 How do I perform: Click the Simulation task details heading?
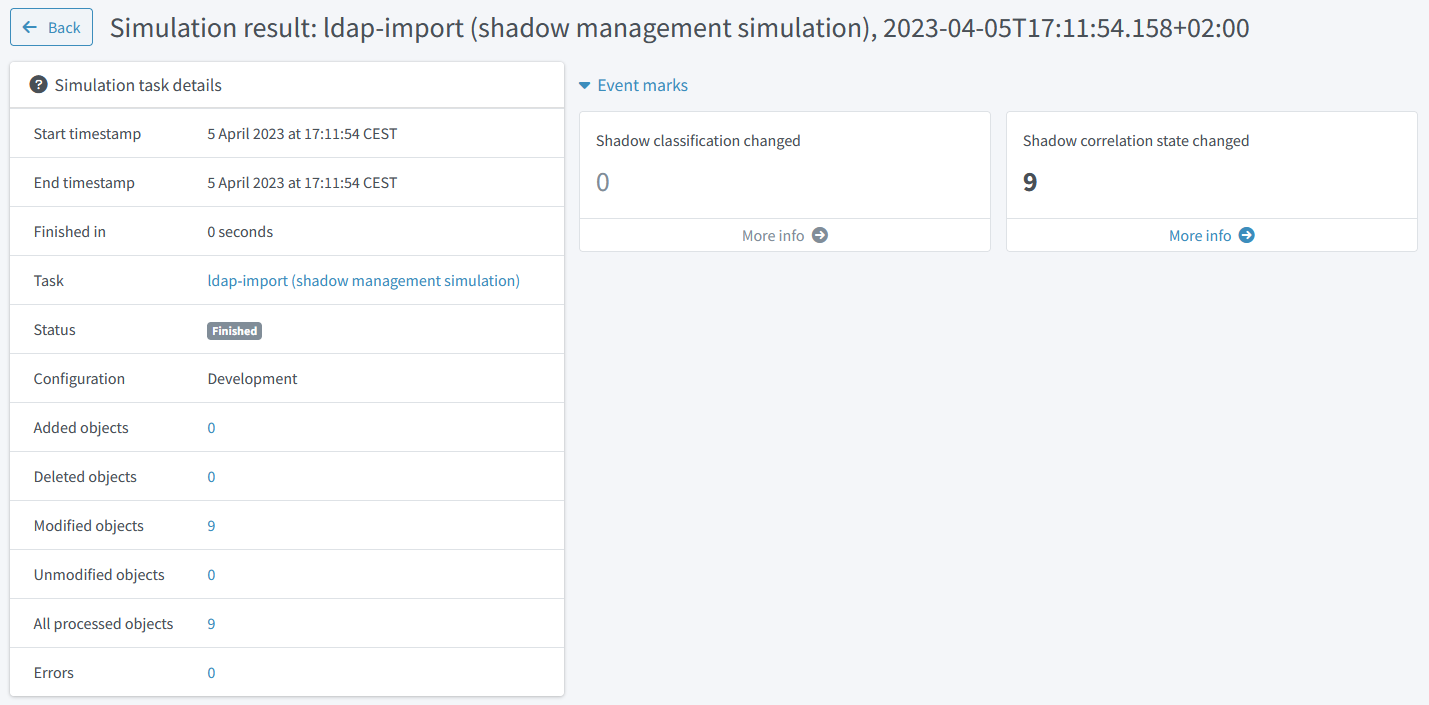click(138, 86)
